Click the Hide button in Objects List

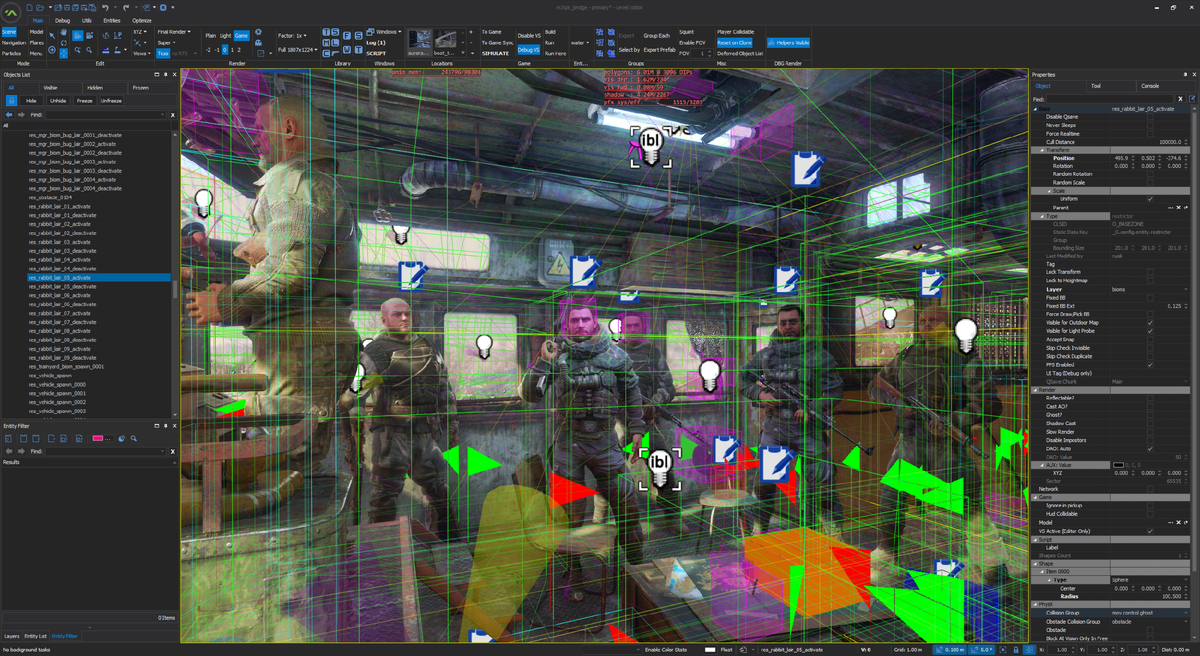(31, 100)
